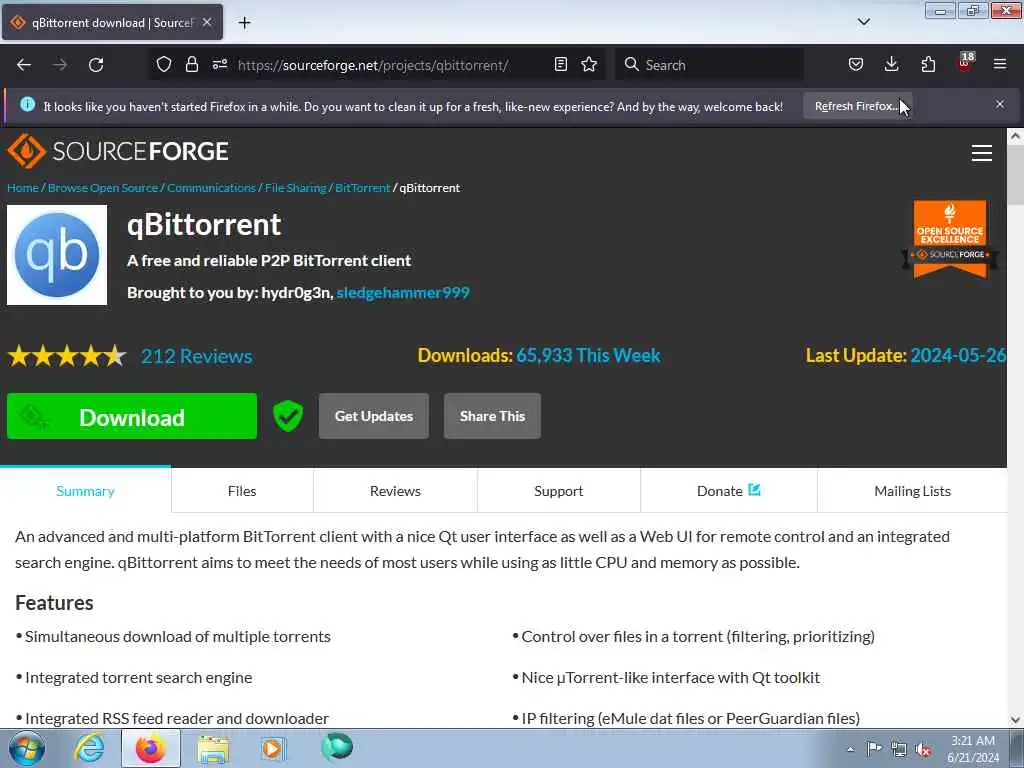Click the 2024-05-26 last update link
The image size is (1024, 768).
coord(958,355)
